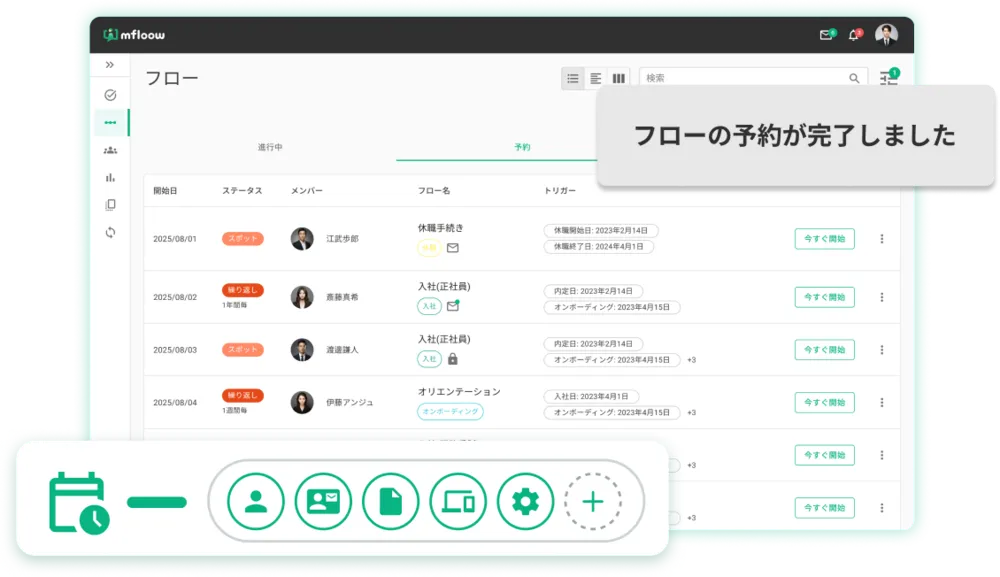Click 入社 tag in 2025/08/02 row
Image resolution: width=1000 pixels, height=577 pixels.
click(429, 306)
